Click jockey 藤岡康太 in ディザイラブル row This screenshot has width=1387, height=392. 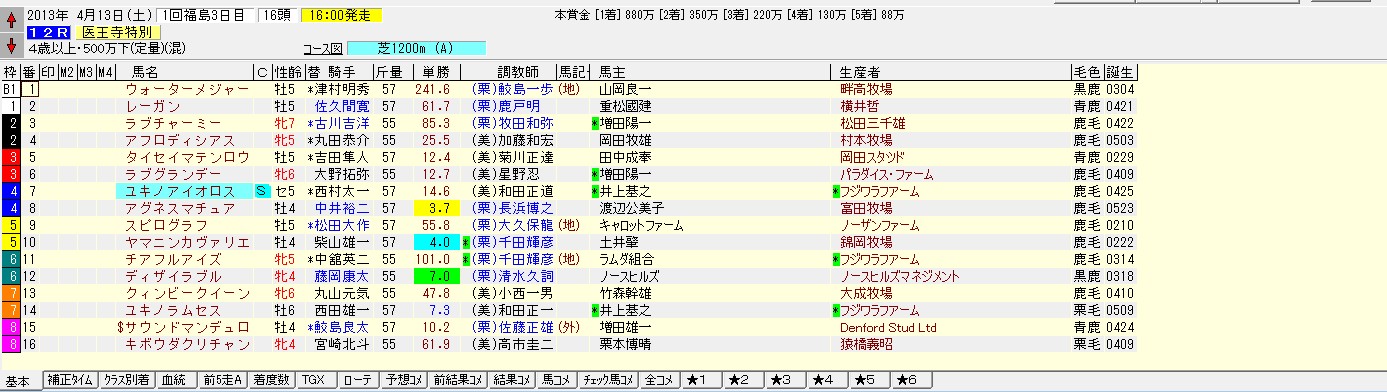(342, 275)
